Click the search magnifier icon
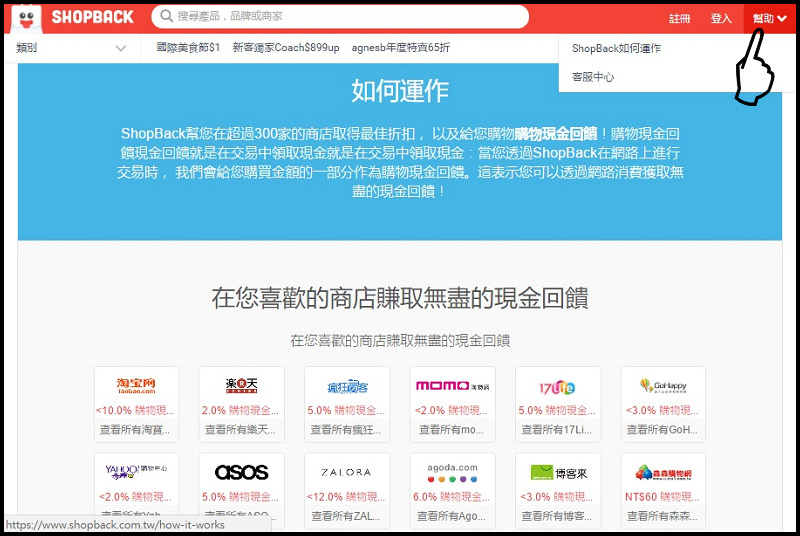800x536 pixels. coord(166,16)
